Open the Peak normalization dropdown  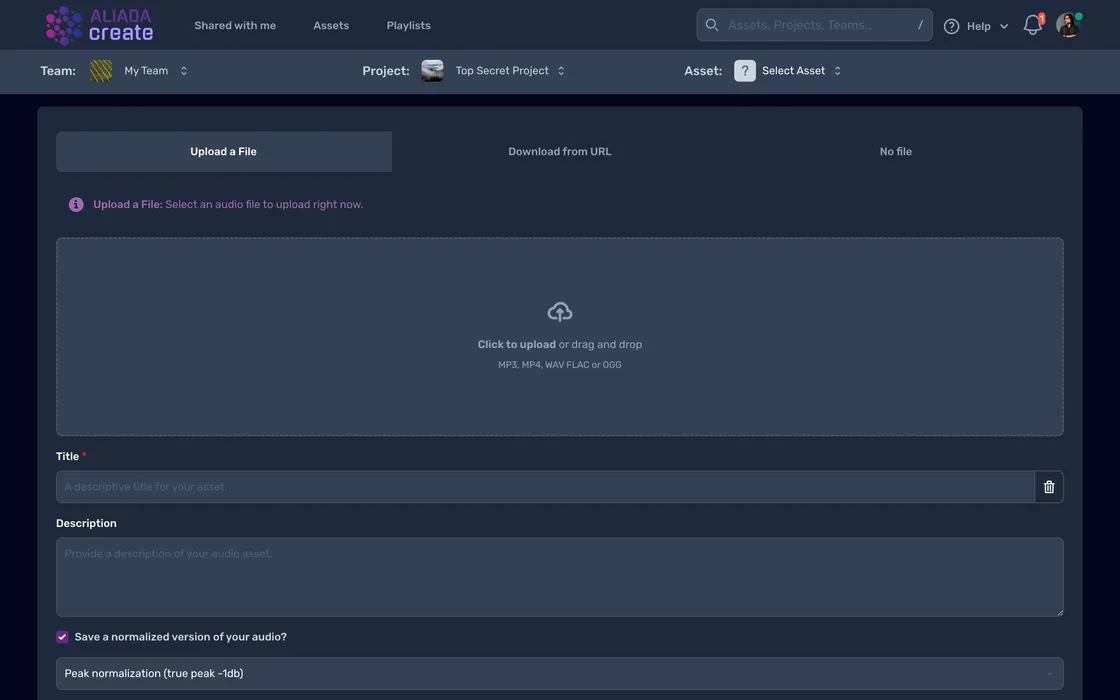tap(559, 674)
